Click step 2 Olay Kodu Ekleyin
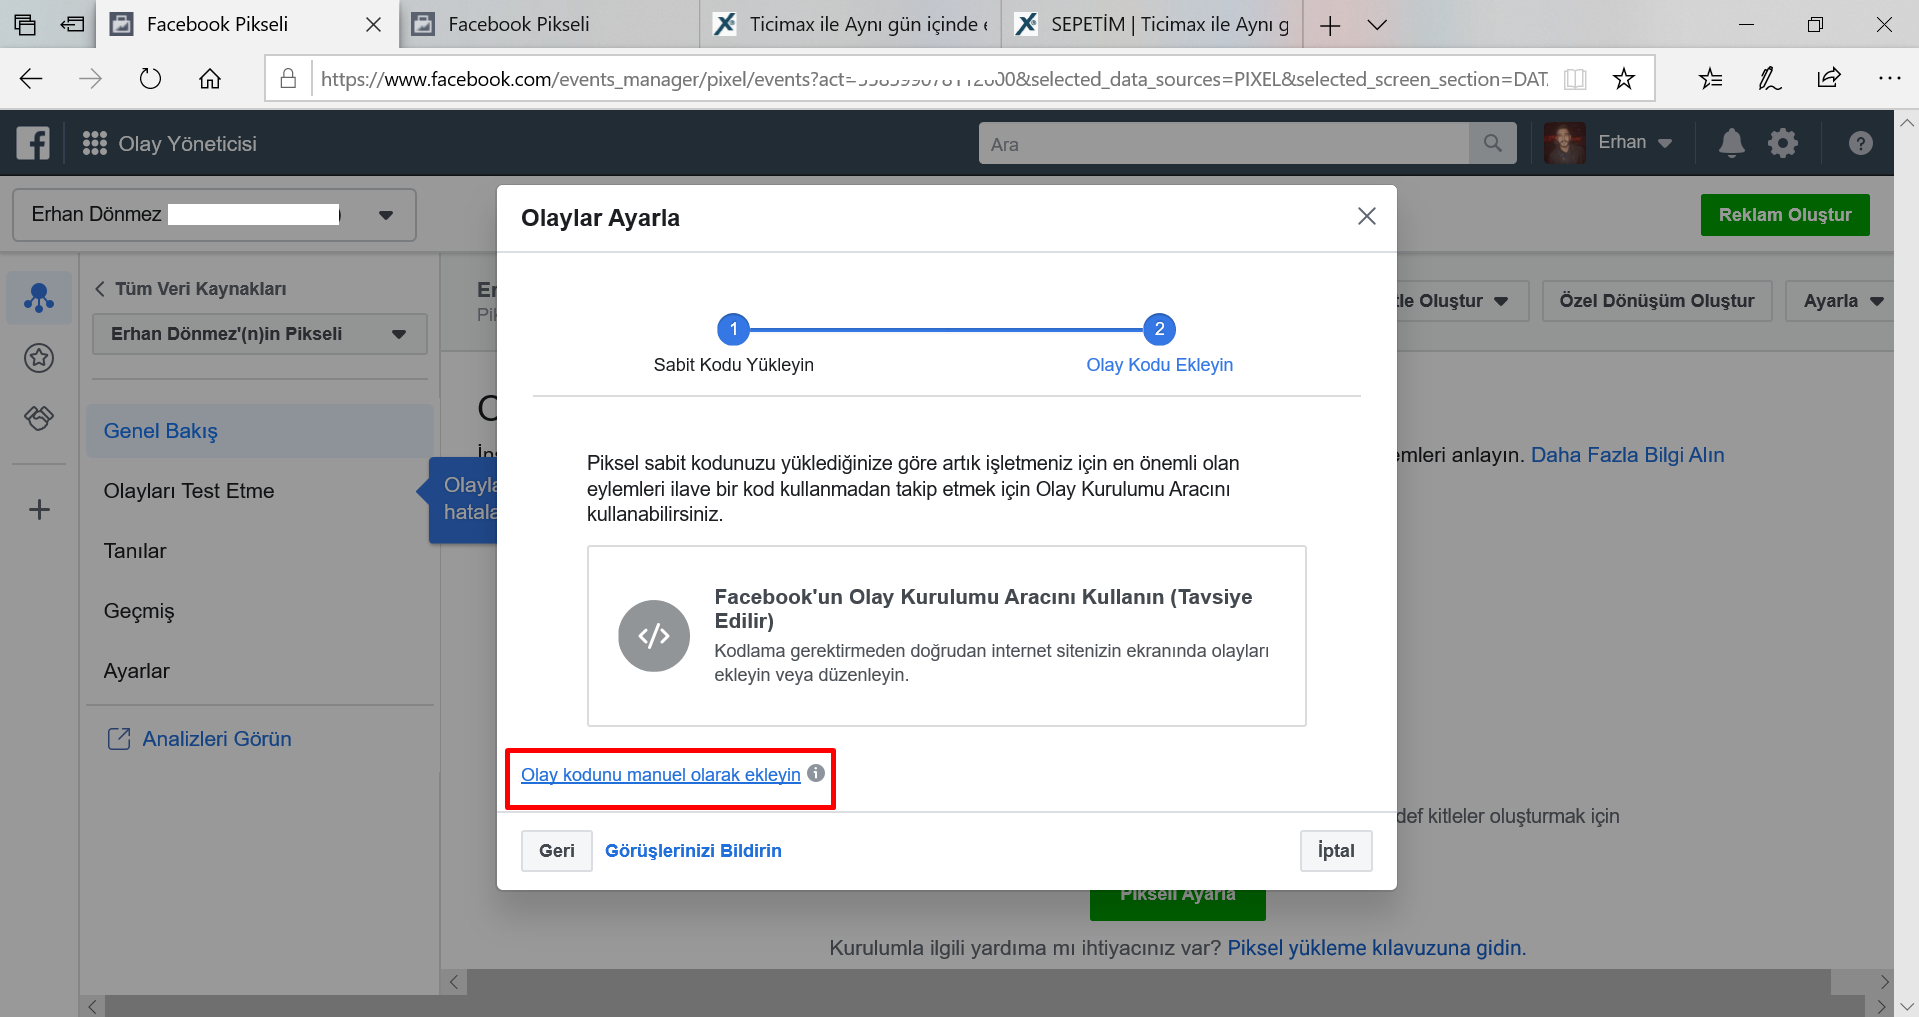Viewport: 1919px width, 1017px height. [x=1159, y=344]
